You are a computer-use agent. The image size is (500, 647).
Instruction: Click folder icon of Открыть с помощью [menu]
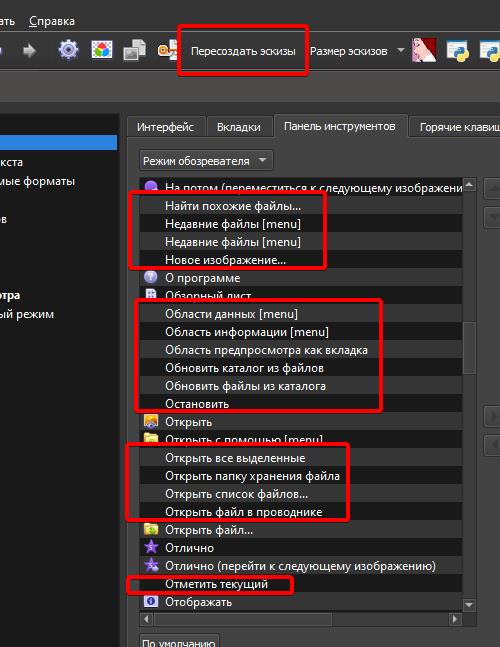(151, 439)
